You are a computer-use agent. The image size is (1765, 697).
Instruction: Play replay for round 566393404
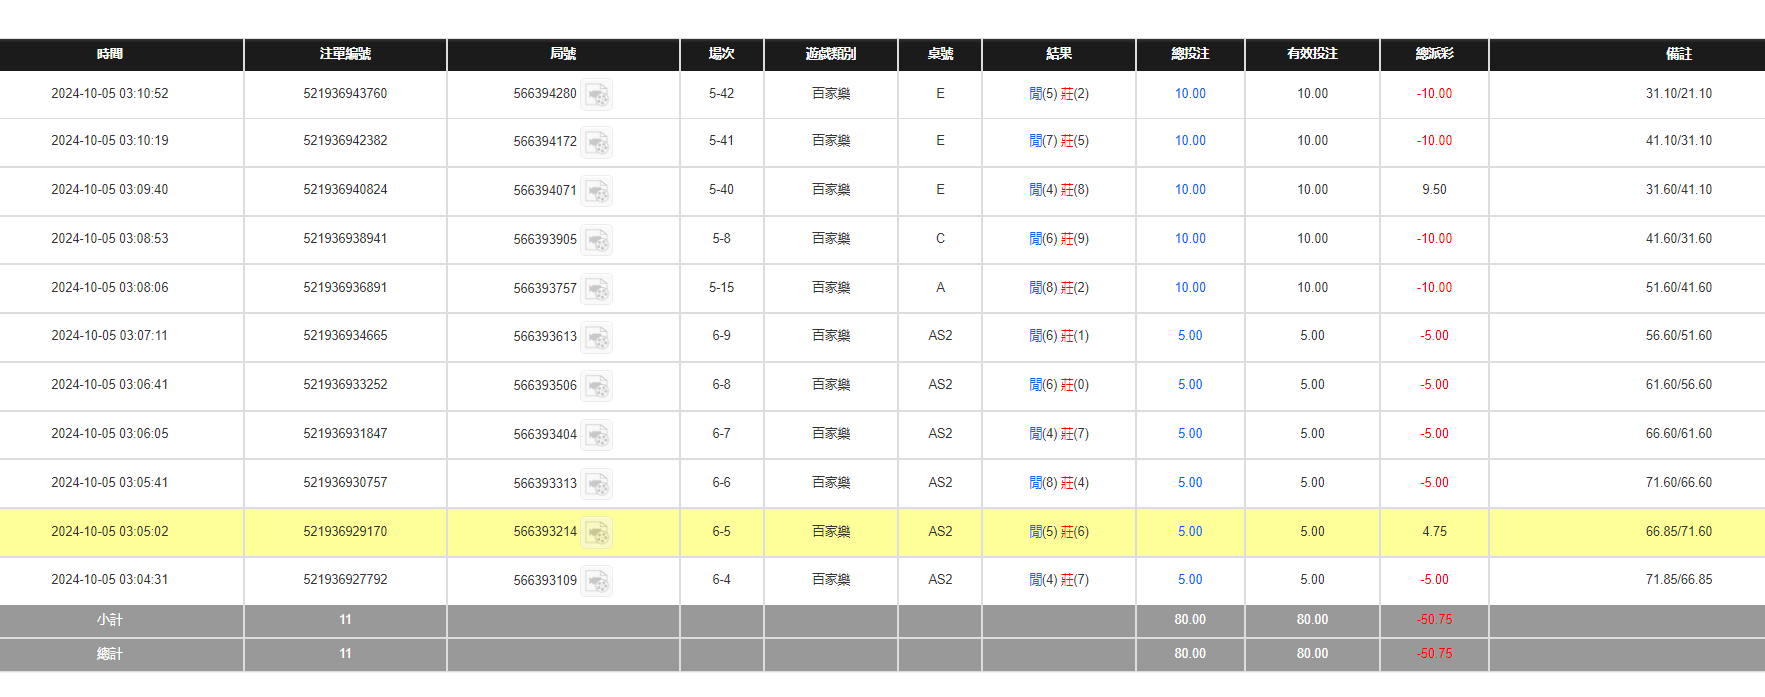[x=597, y=435]
